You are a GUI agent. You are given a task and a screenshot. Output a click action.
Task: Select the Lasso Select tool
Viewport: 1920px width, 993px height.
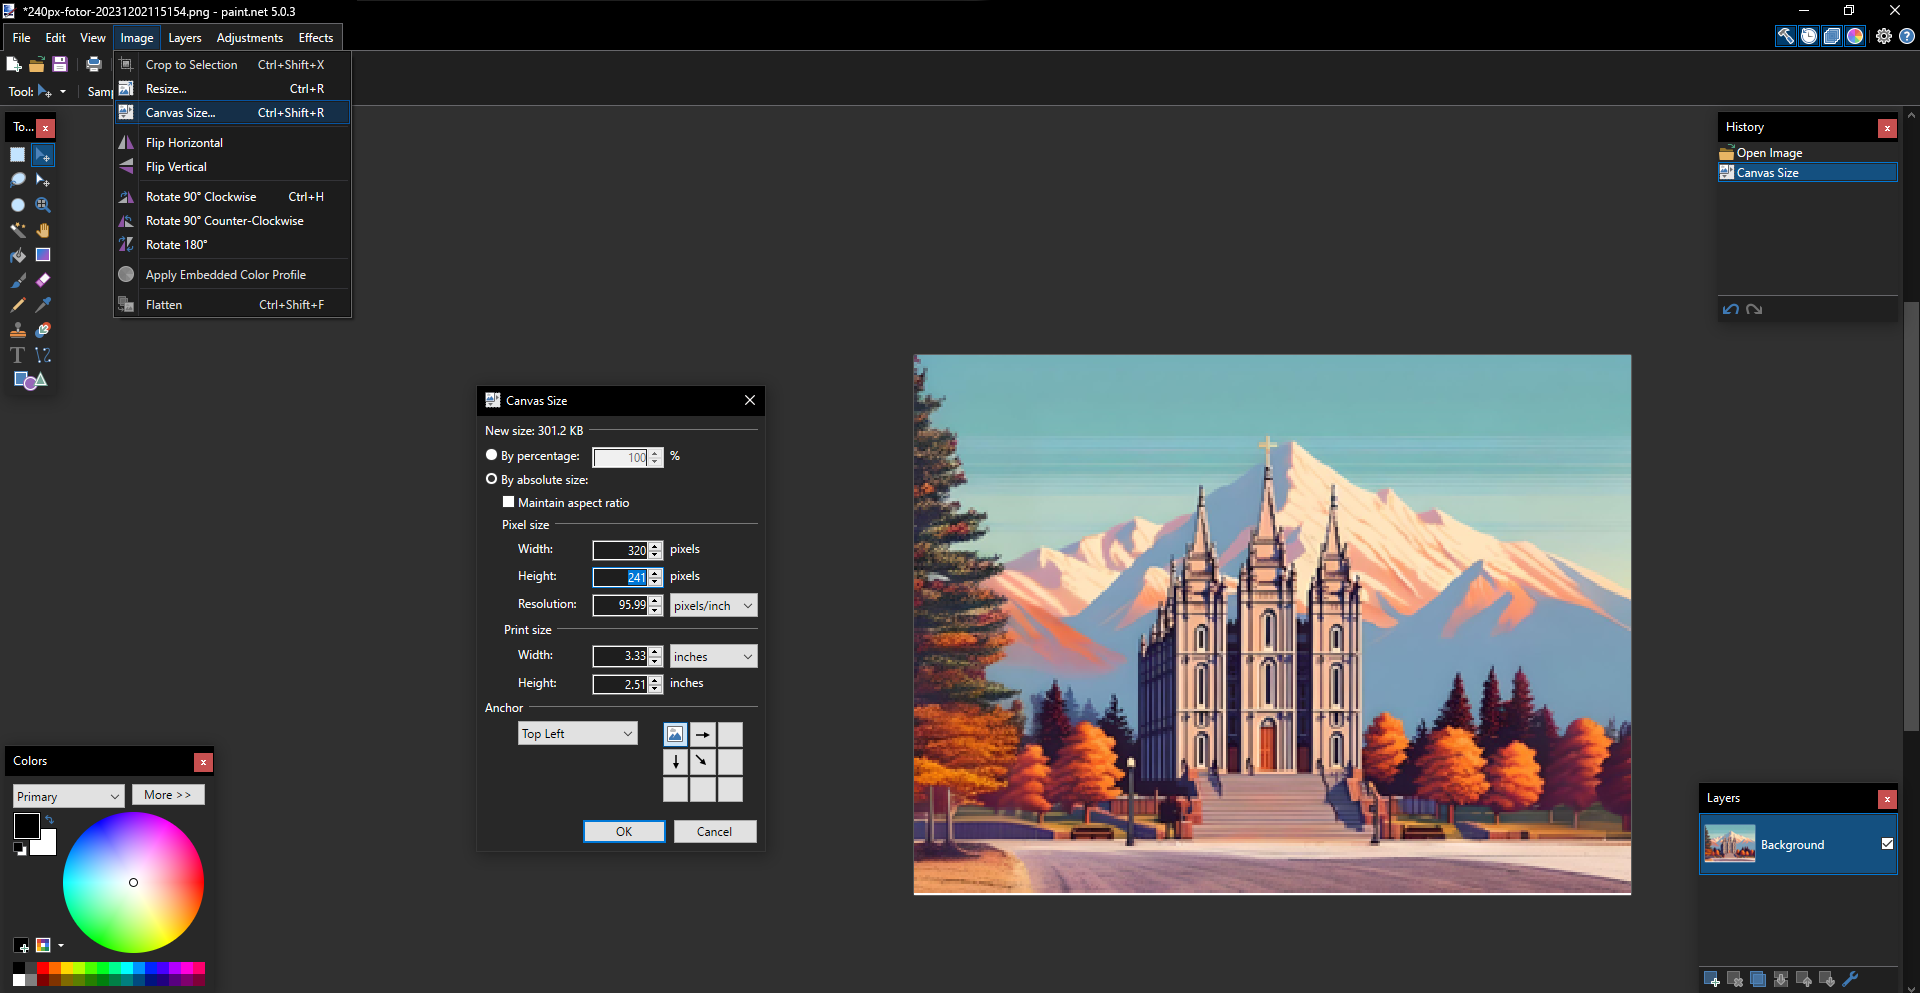(x=18, y=180)
